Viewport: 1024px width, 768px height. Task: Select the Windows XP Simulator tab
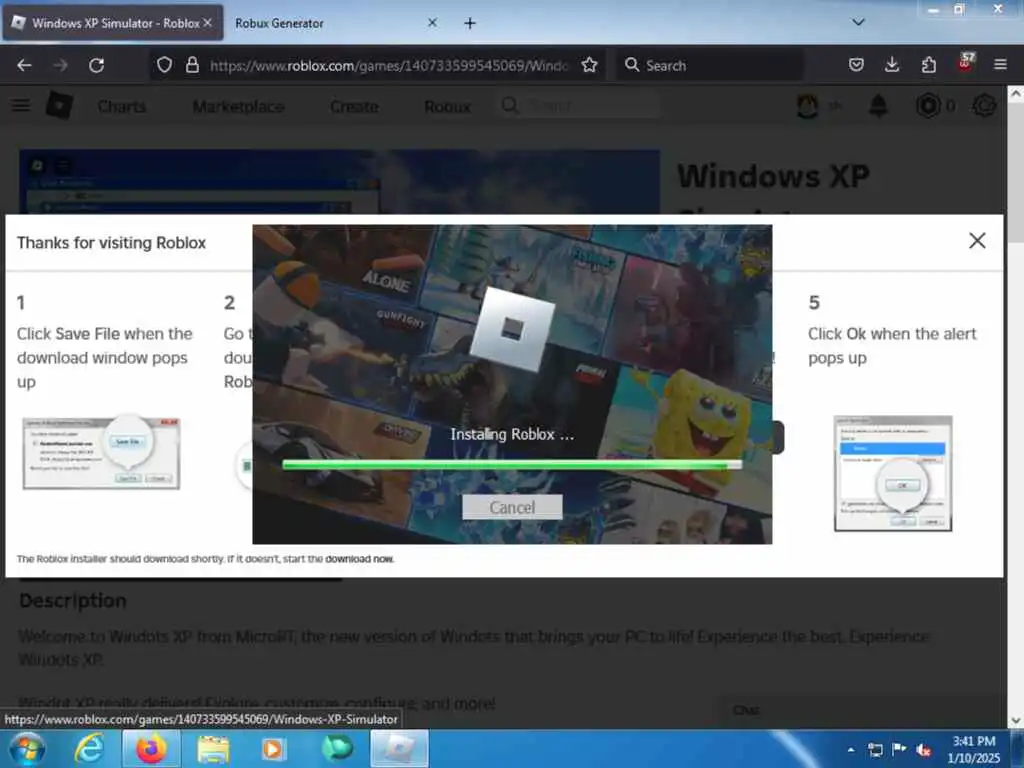(x=113, y=24)
